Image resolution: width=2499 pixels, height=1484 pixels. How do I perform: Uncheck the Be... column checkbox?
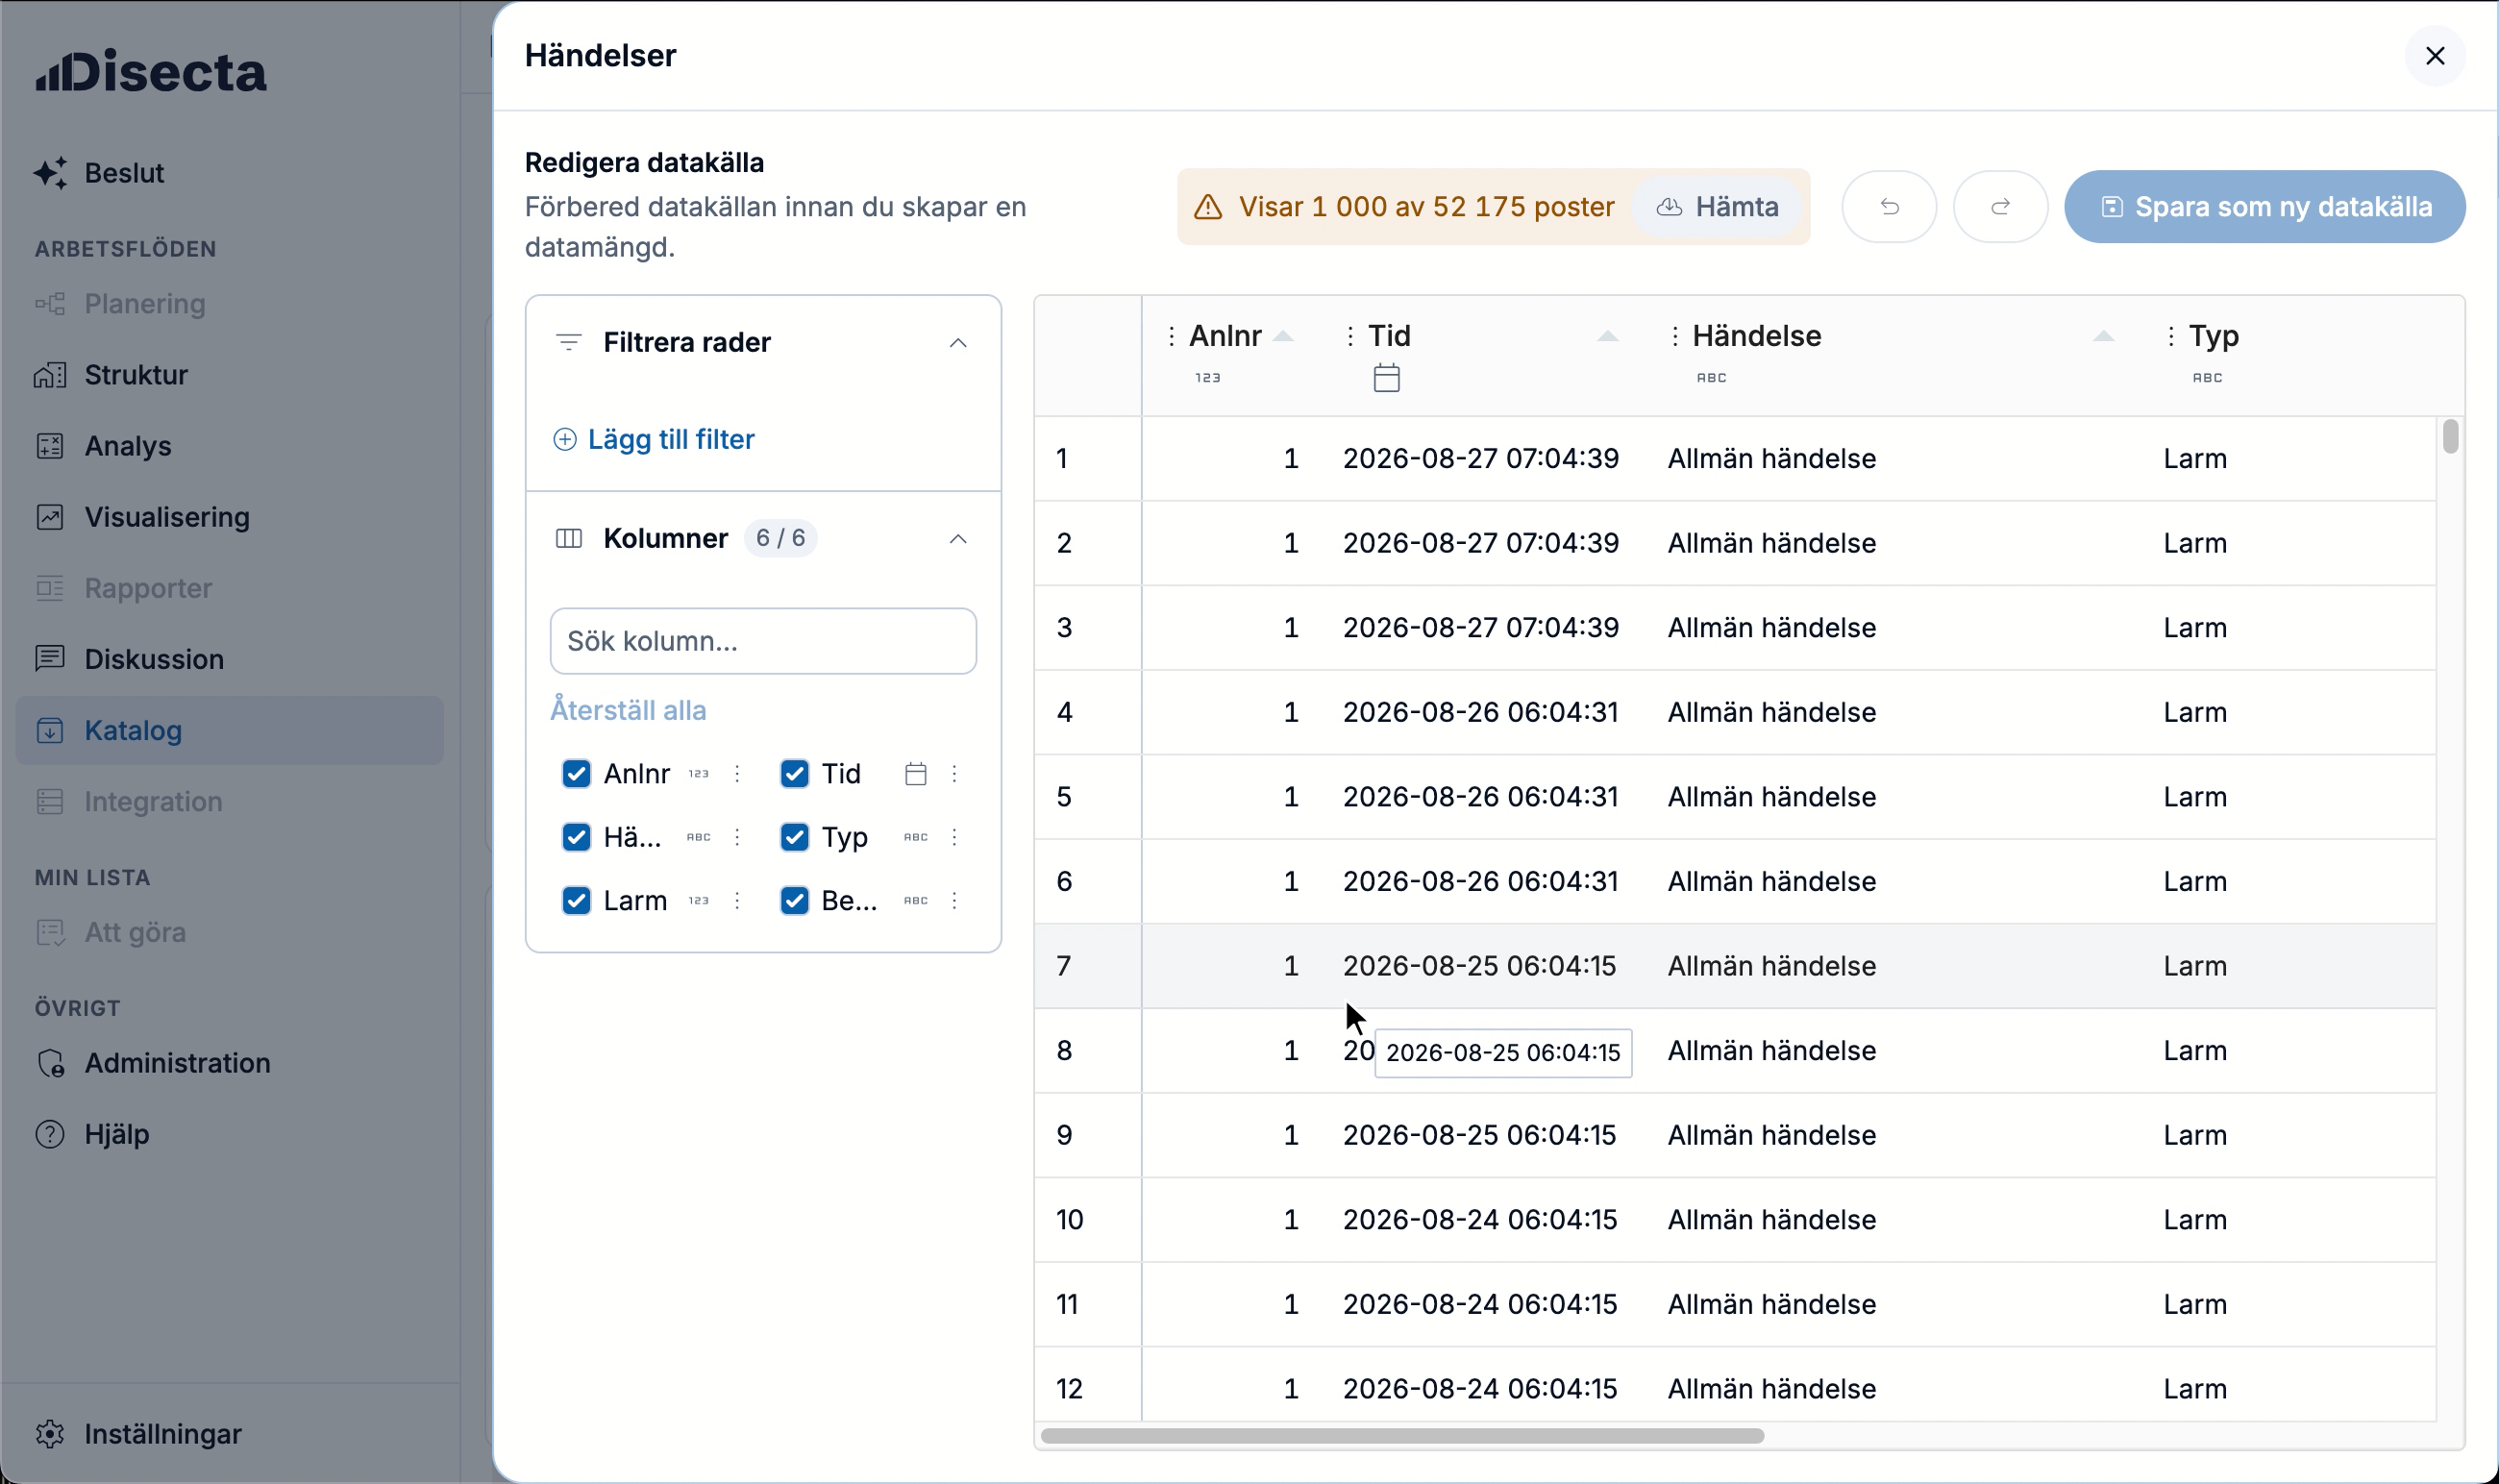794,900
